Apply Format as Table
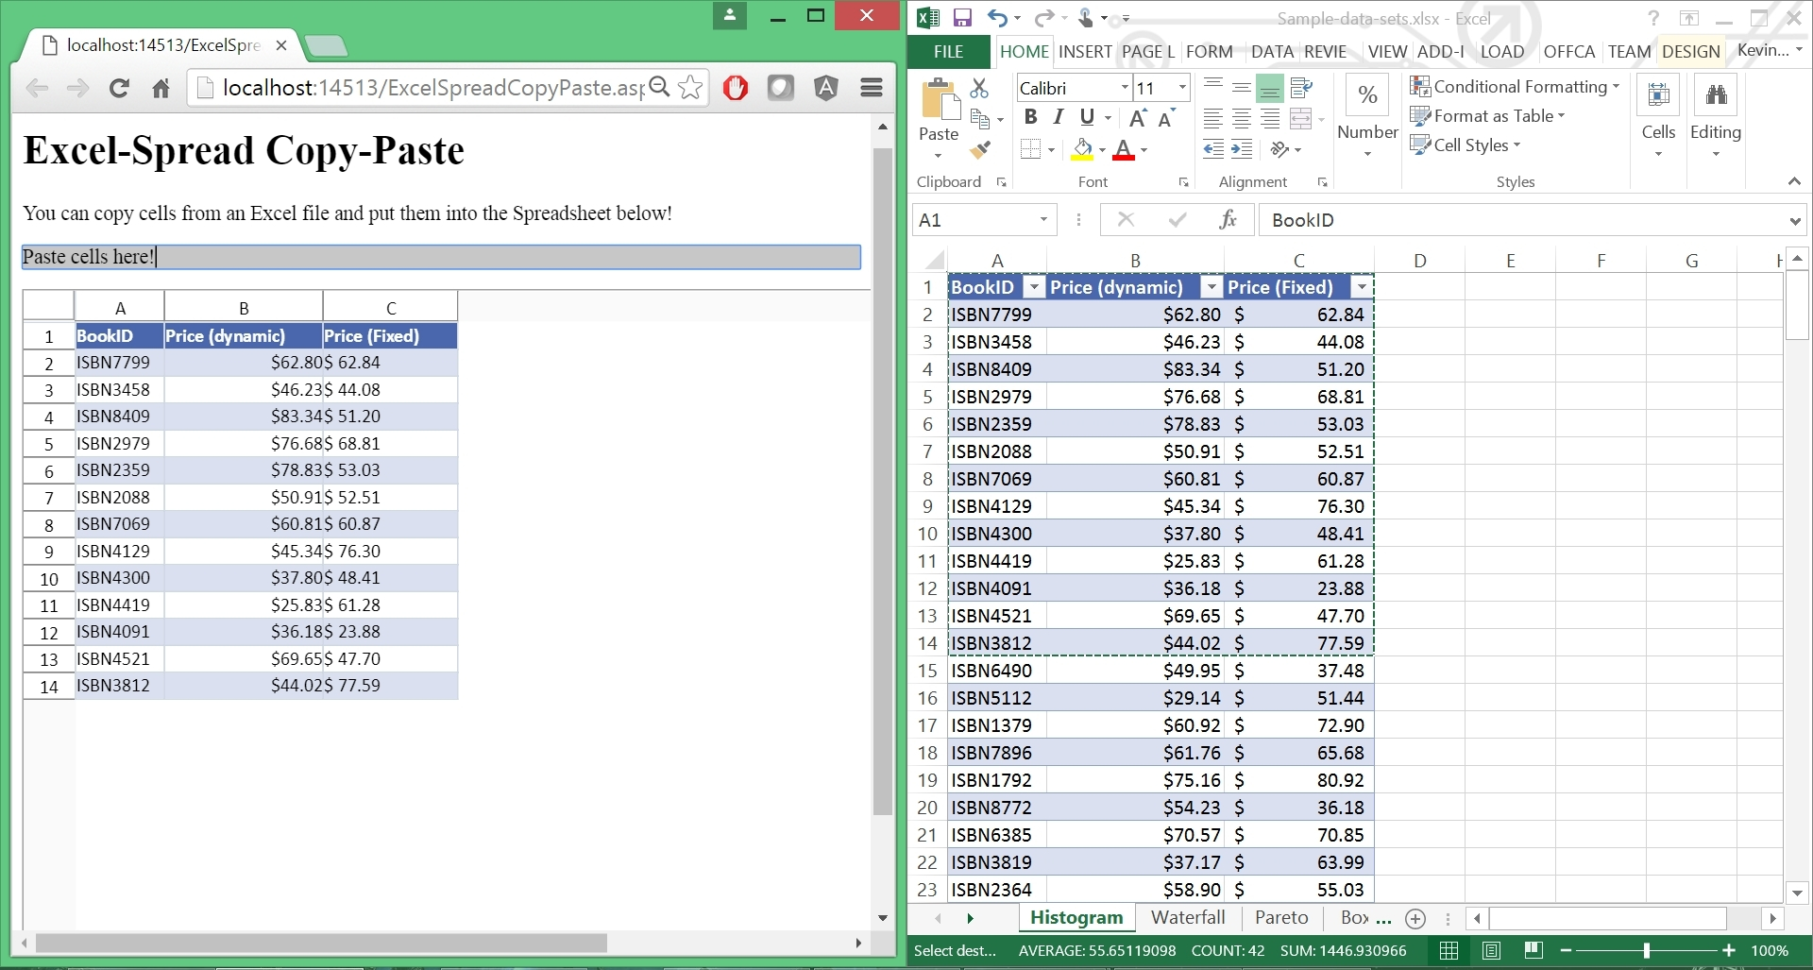The width and height of the screenshot is (1813, 970). pyautogui.click(x=1488, y=116)
